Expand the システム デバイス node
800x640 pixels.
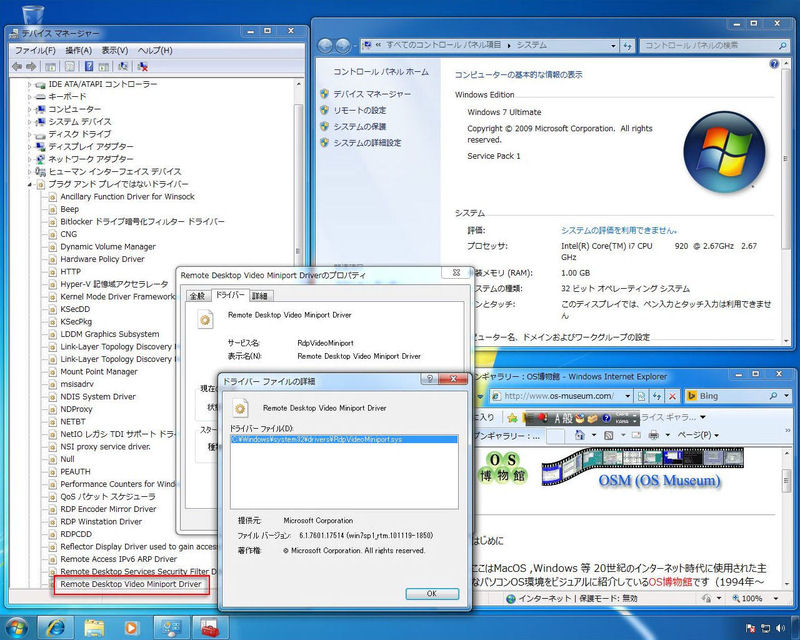point(29,121)
